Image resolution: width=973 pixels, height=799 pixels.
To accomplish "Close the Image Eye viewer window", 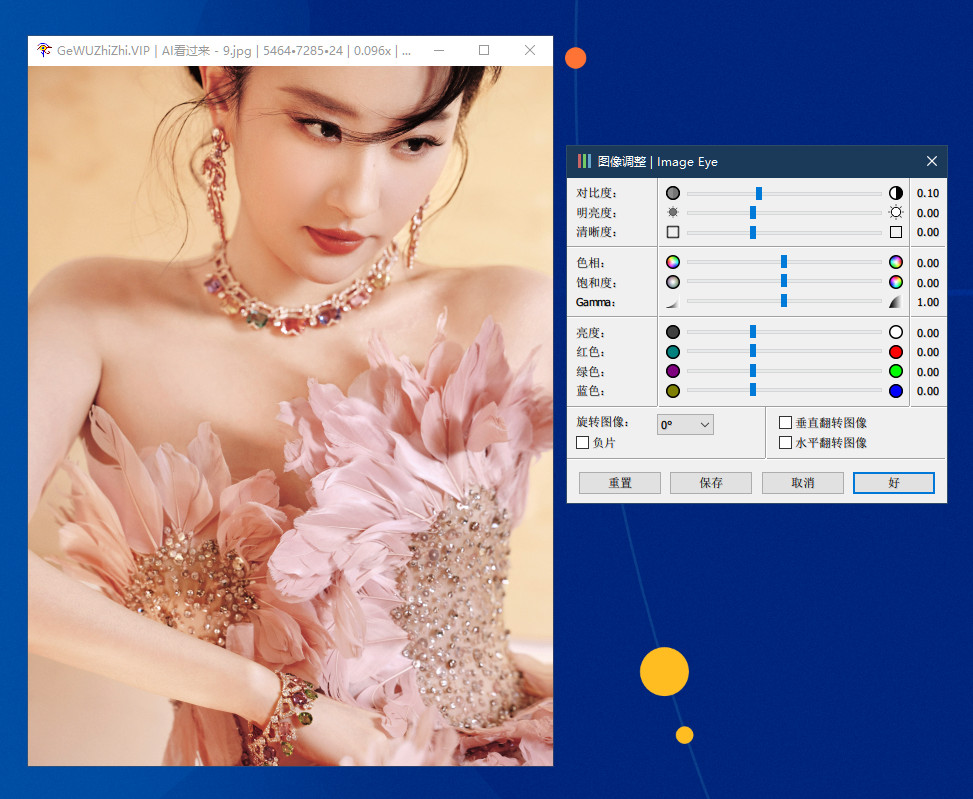I will (529, 50).
